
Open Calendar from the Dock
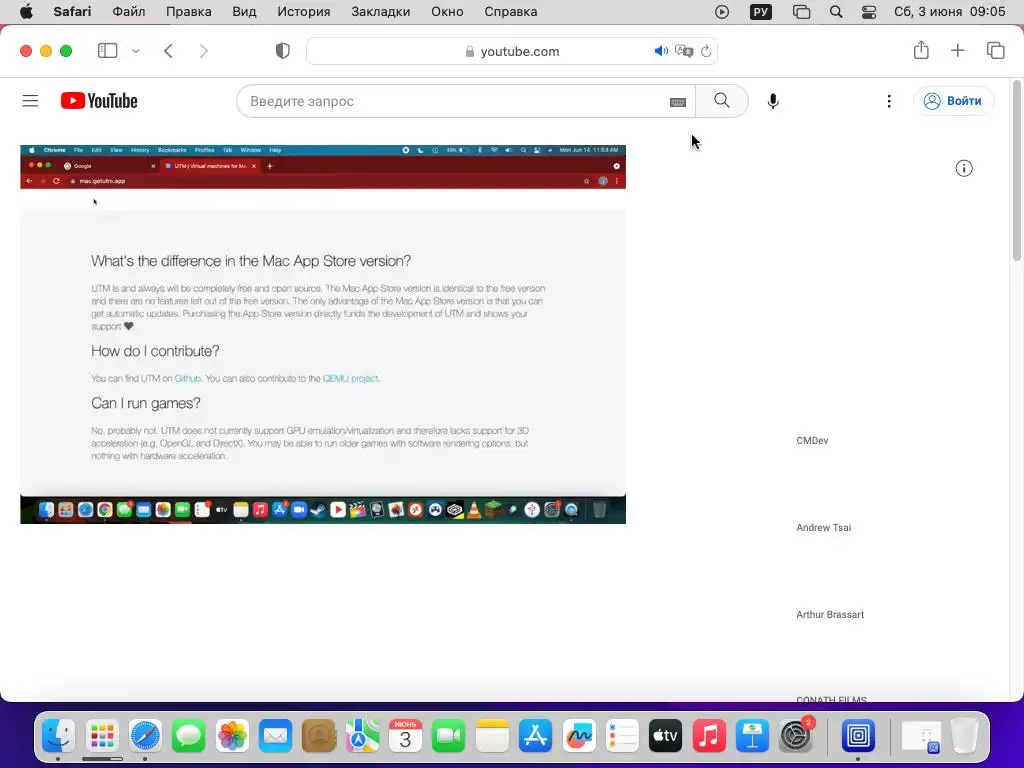(x=406, y=737)
